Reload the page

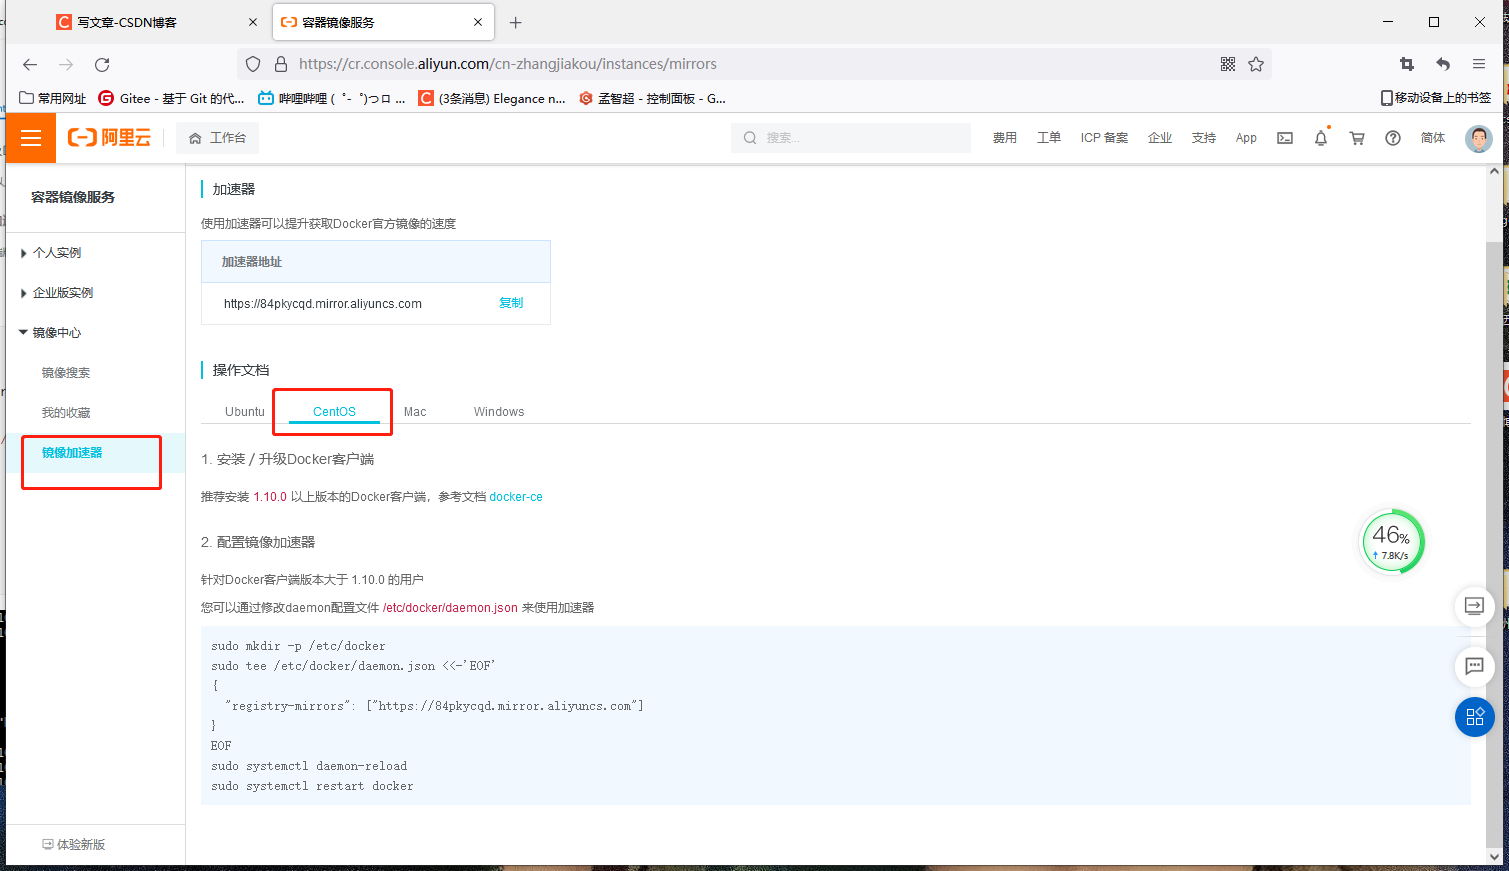point(102,64)
